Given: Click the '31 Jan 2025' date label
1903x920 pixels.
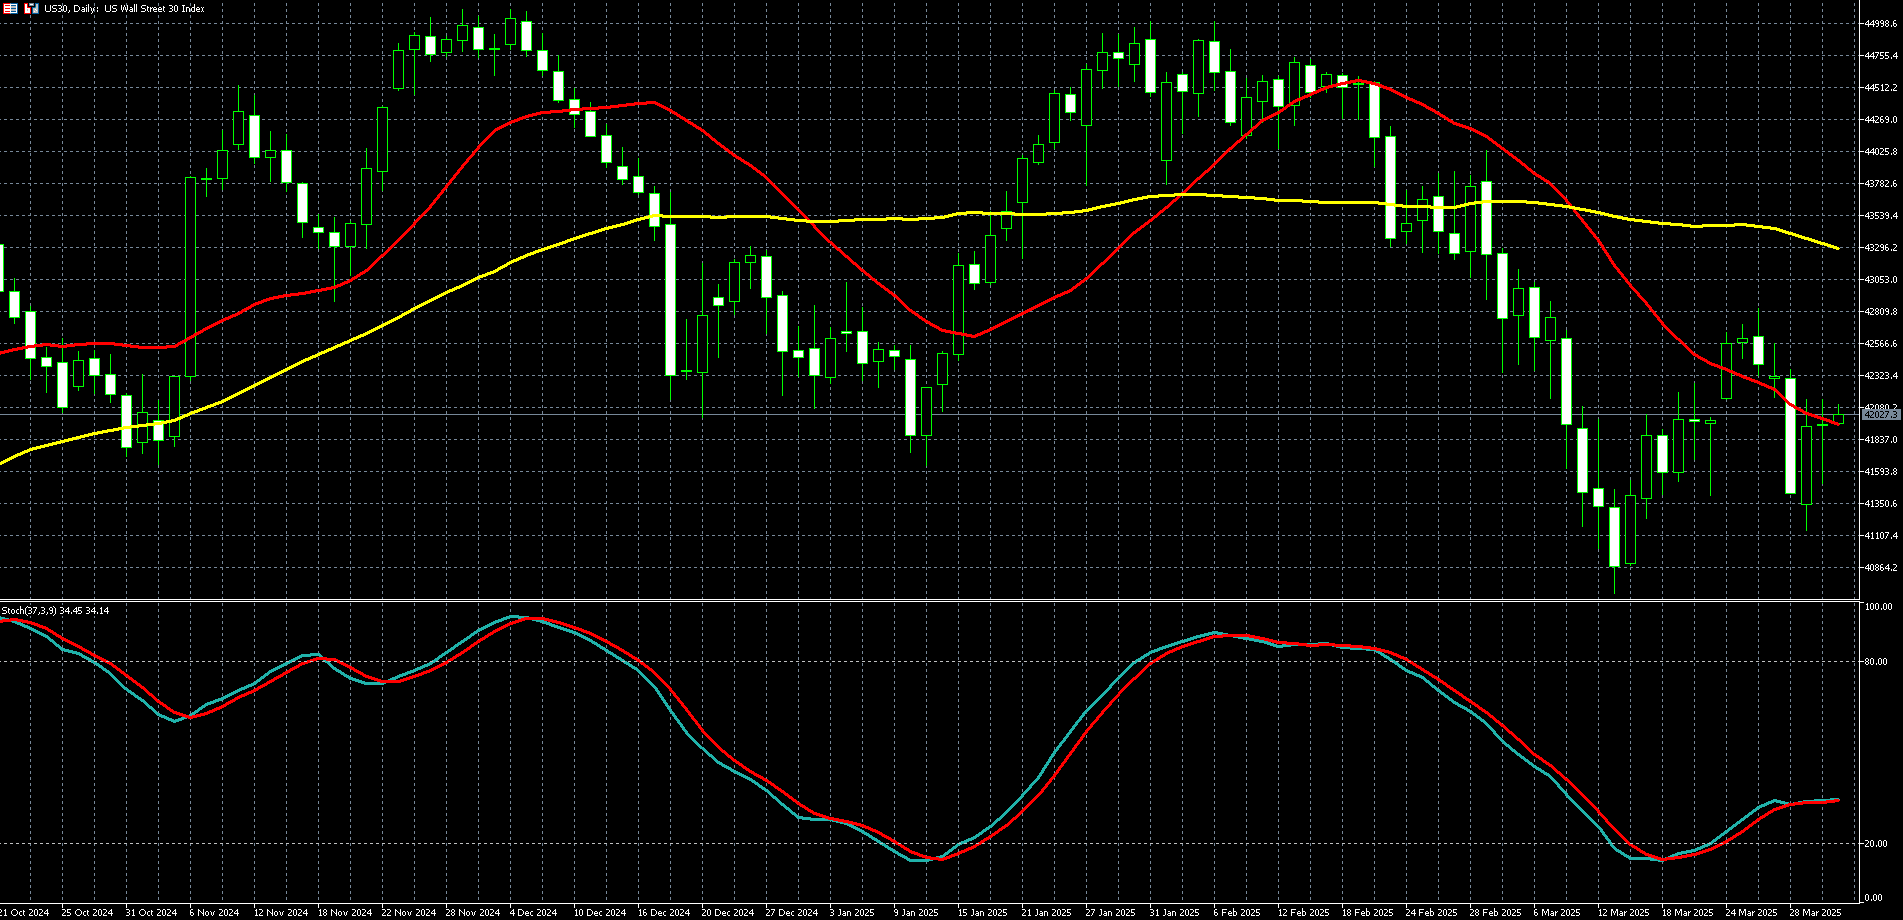Looking at the screenshot, I should pos(1175,913).
